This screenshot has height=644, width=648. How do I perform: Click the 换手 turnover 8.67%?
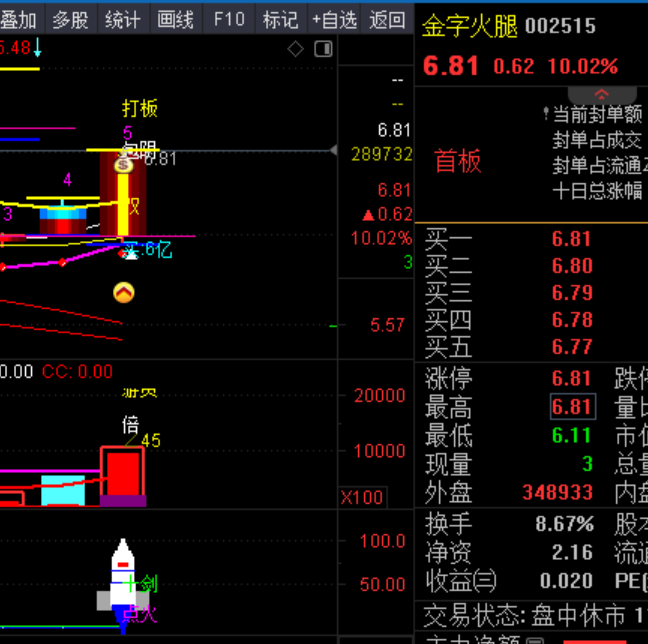[x=565, y=524]
